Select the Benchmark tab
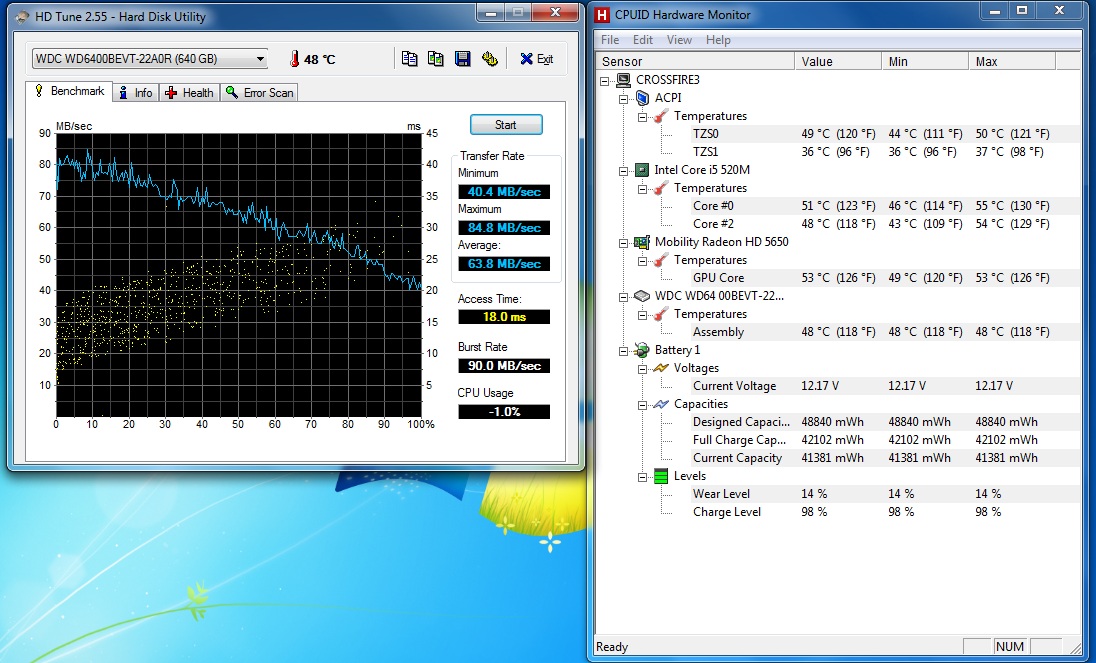 [69, 92]
